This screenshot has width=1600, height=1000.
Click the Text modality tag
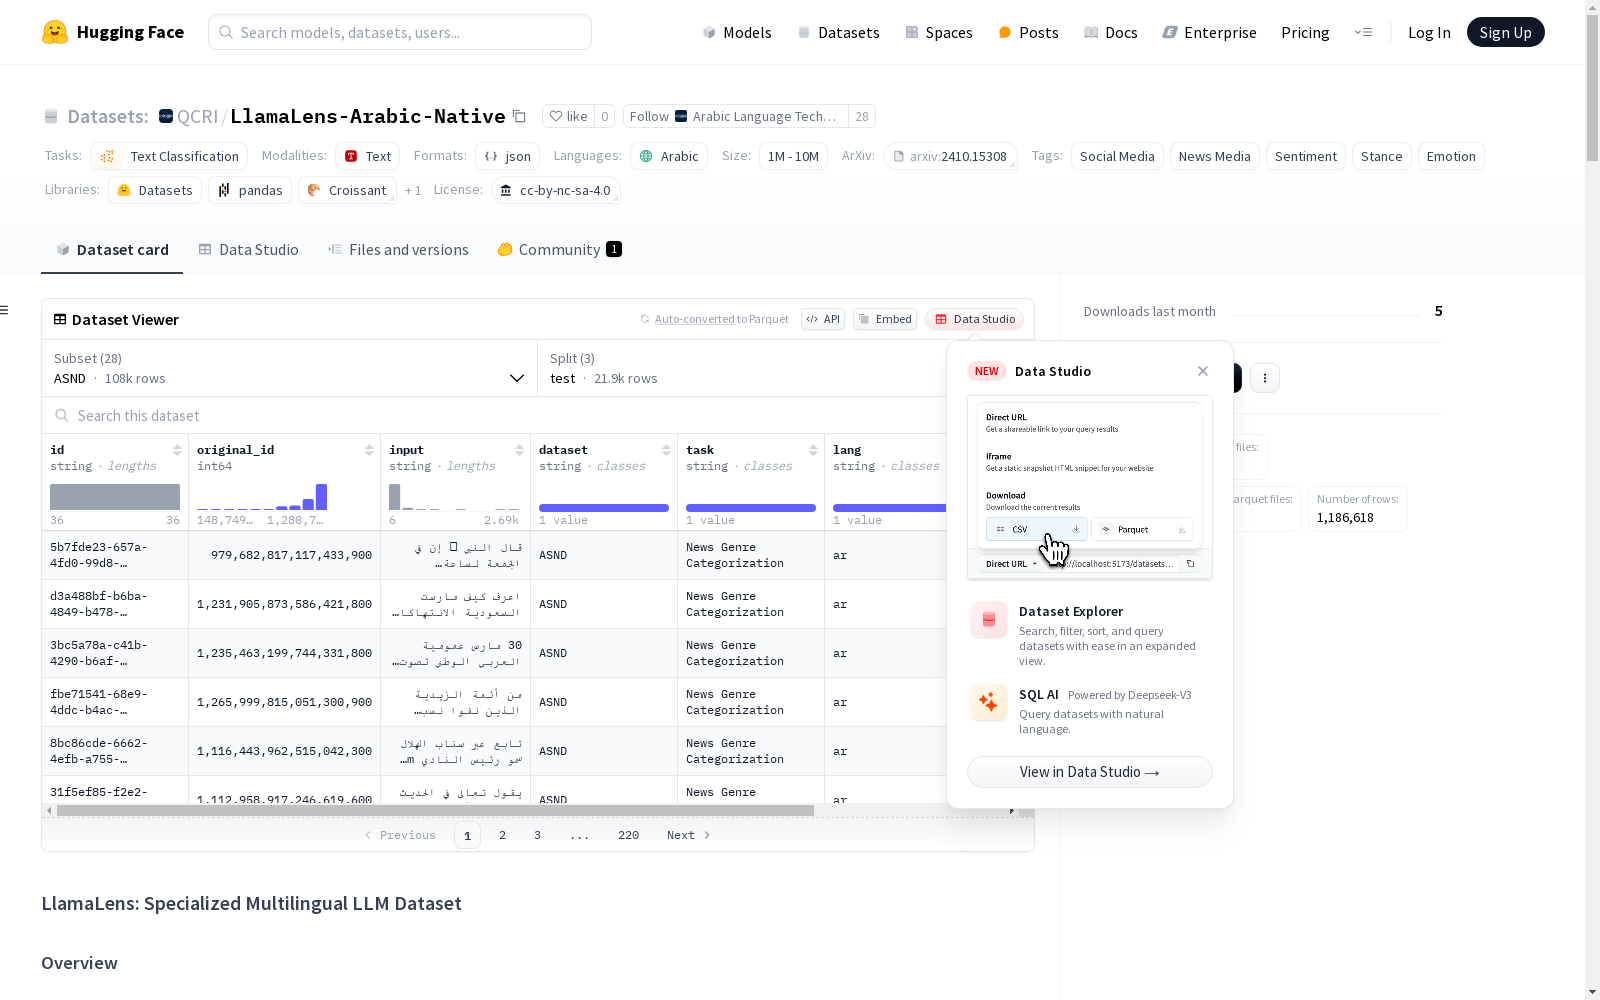(x=367, y=156)
